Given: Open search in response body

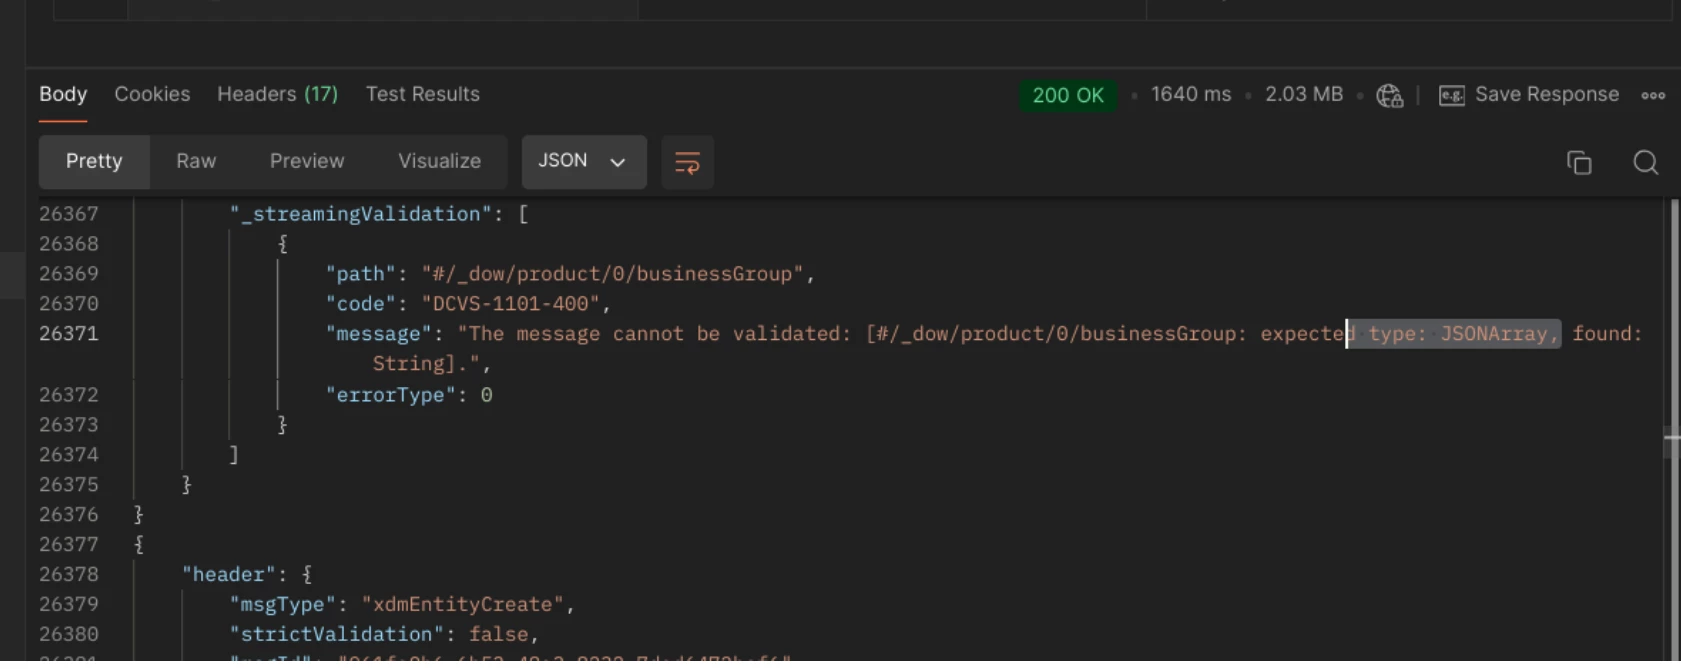Looking at the screenshot, I should pos(1645,162).
